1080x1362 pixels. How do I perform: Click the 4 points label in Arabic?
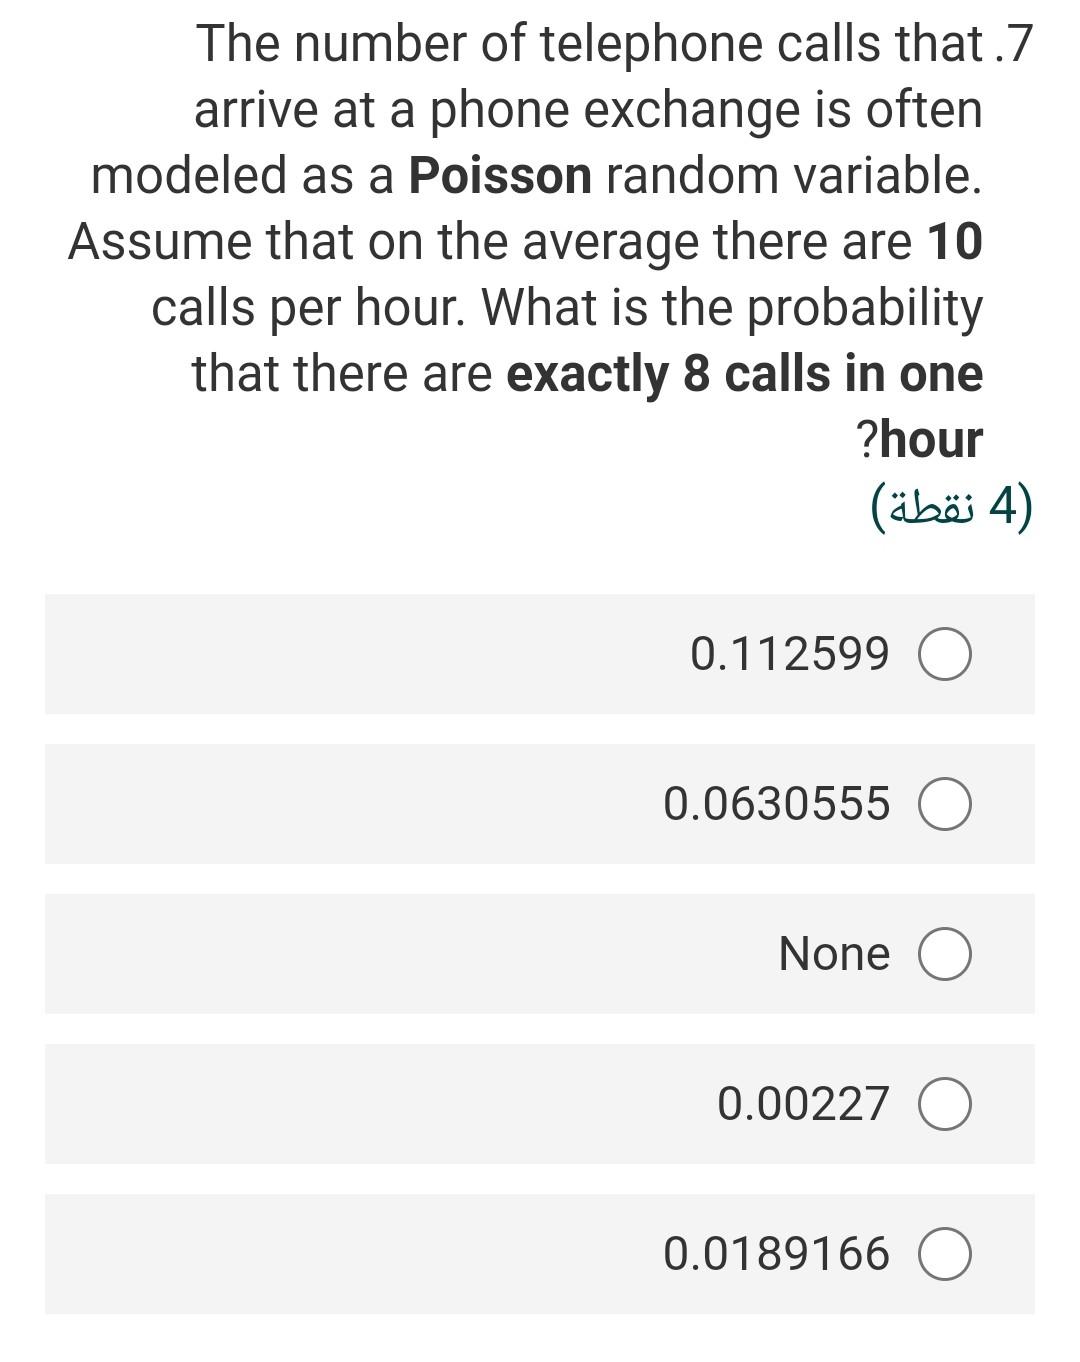(950, 507)
